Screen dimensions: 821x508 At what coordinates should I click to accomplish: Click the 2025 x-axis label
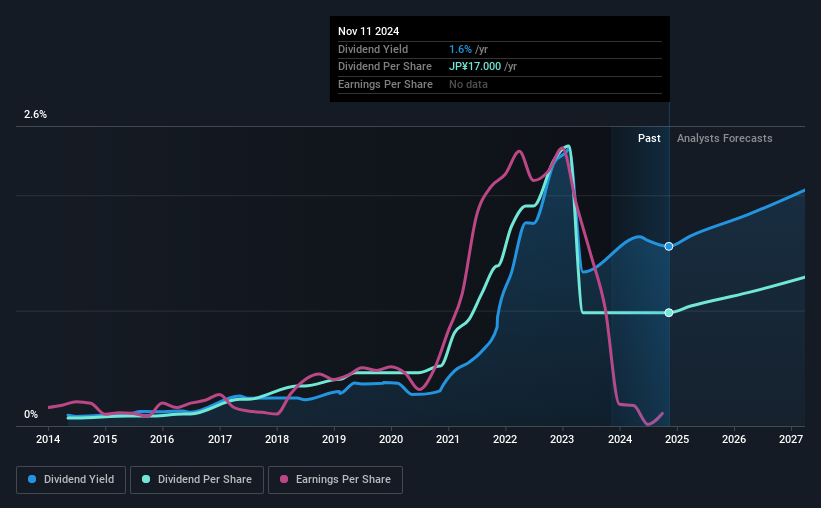coord(676,439)
